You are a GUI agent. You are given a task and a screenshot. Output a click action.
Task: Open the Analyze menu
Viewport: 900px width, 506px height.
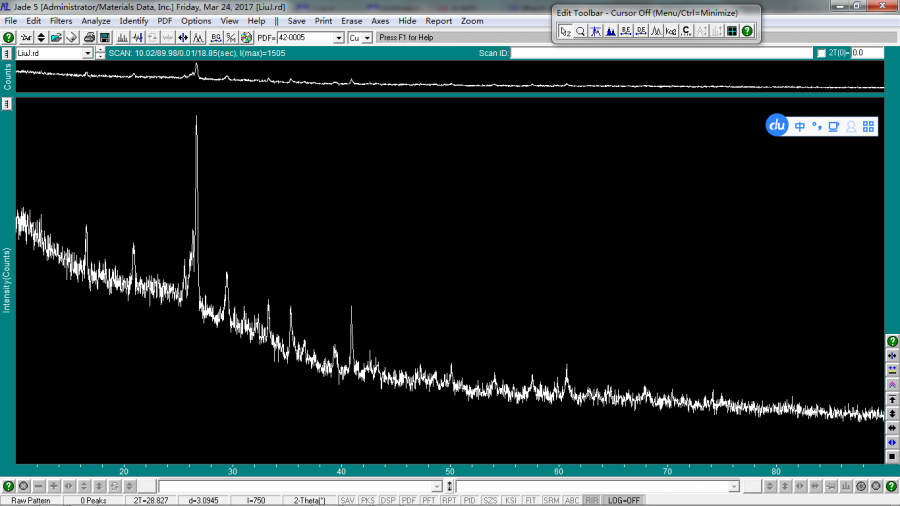click(x=96, y=21)
